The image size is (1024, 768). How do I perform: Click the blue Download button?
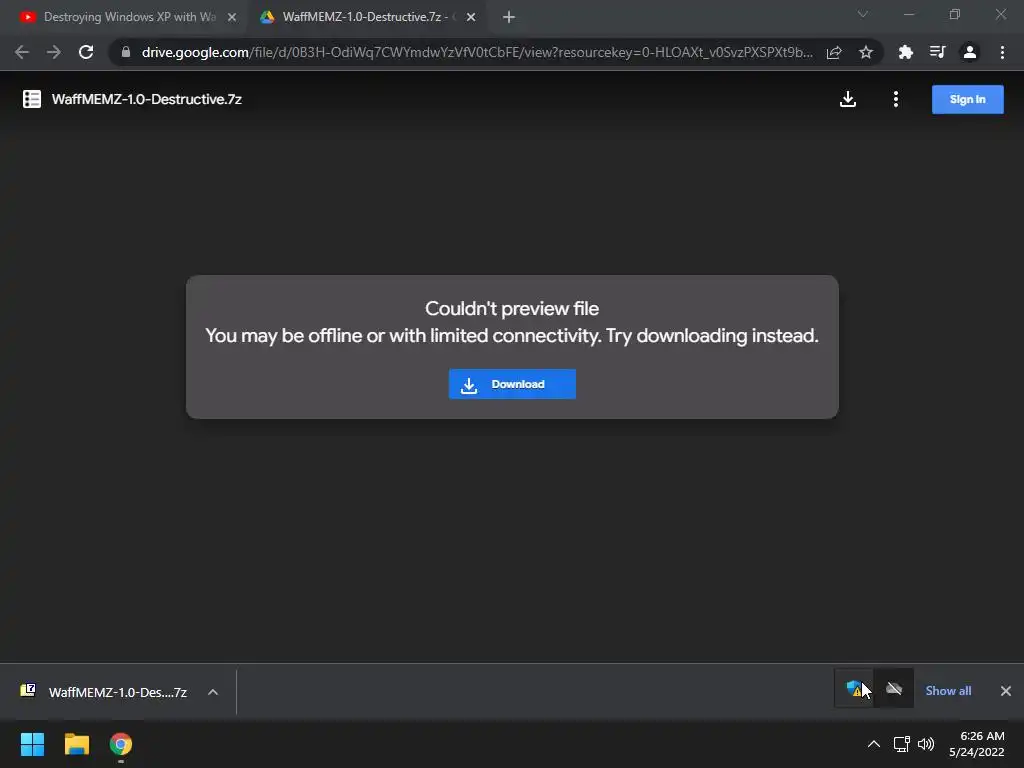(x=512, y=384)
